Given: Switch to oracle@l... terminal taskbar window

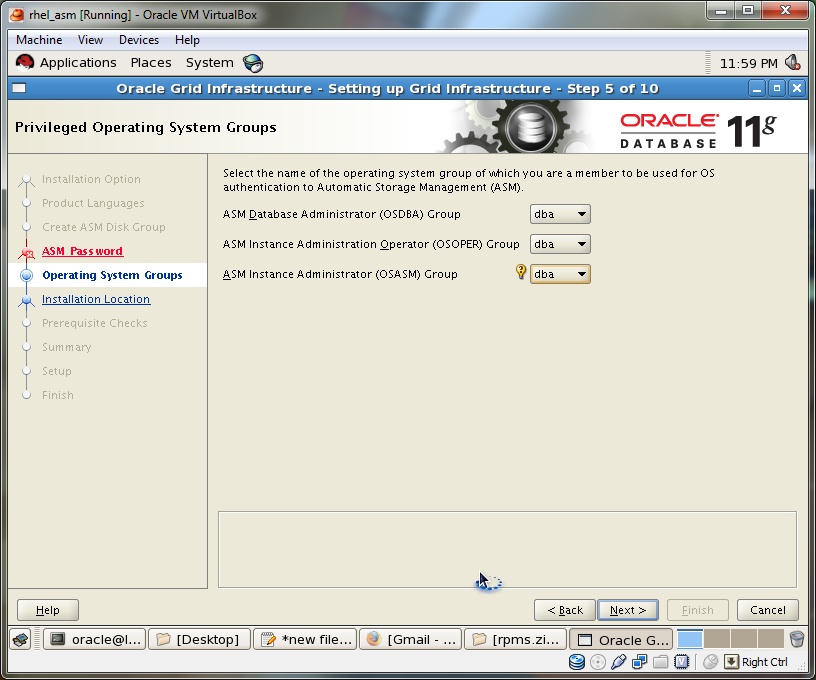Looking at the screenshot, I should tap(94, 639).
